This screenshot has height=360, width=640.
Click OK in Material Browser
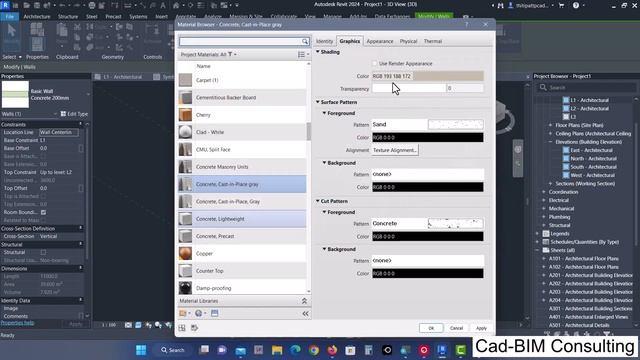431,328
